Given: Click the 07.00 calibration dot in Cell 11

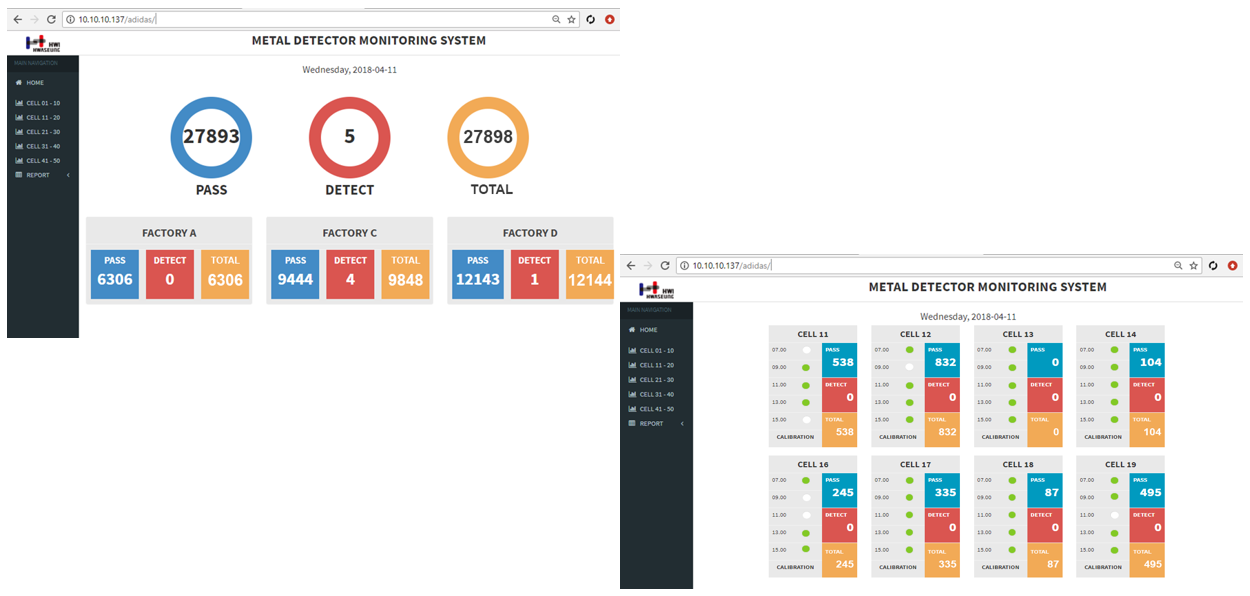Looking at the screenshot, I should pyautogui.click(x=806, y=350).
